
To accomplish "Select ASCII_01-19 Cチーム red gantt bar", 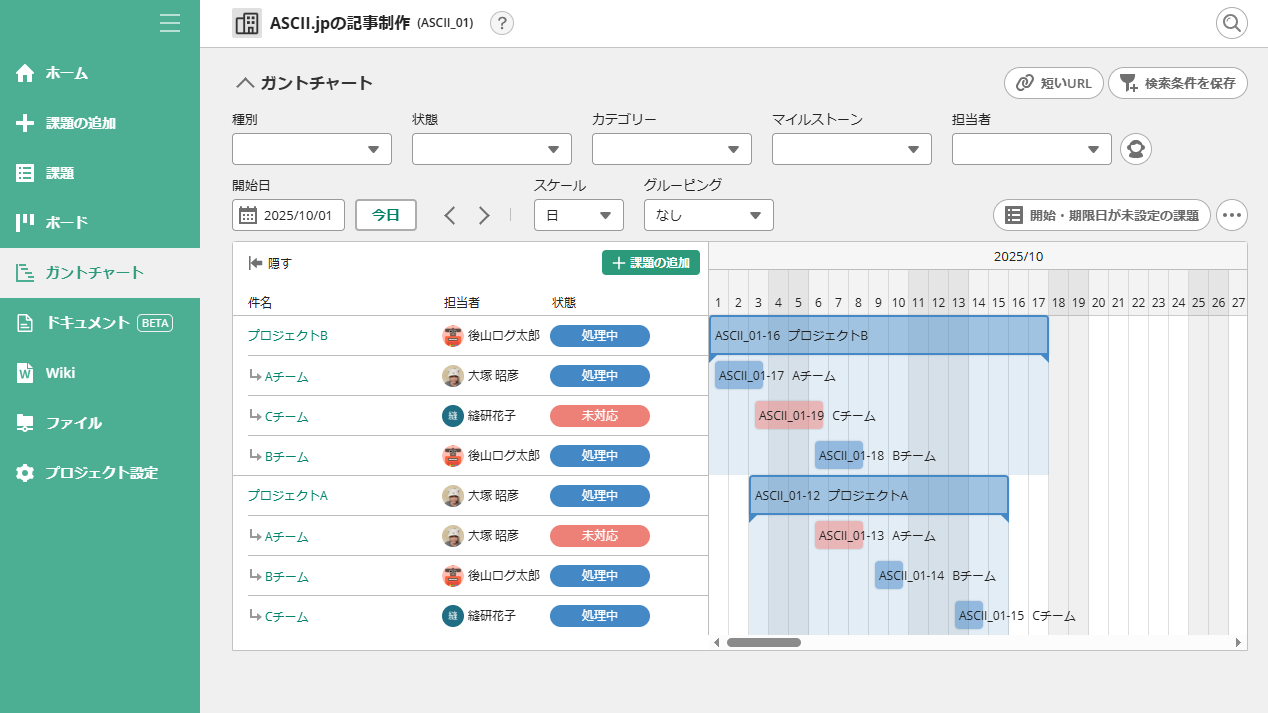I will pos(789,415).
